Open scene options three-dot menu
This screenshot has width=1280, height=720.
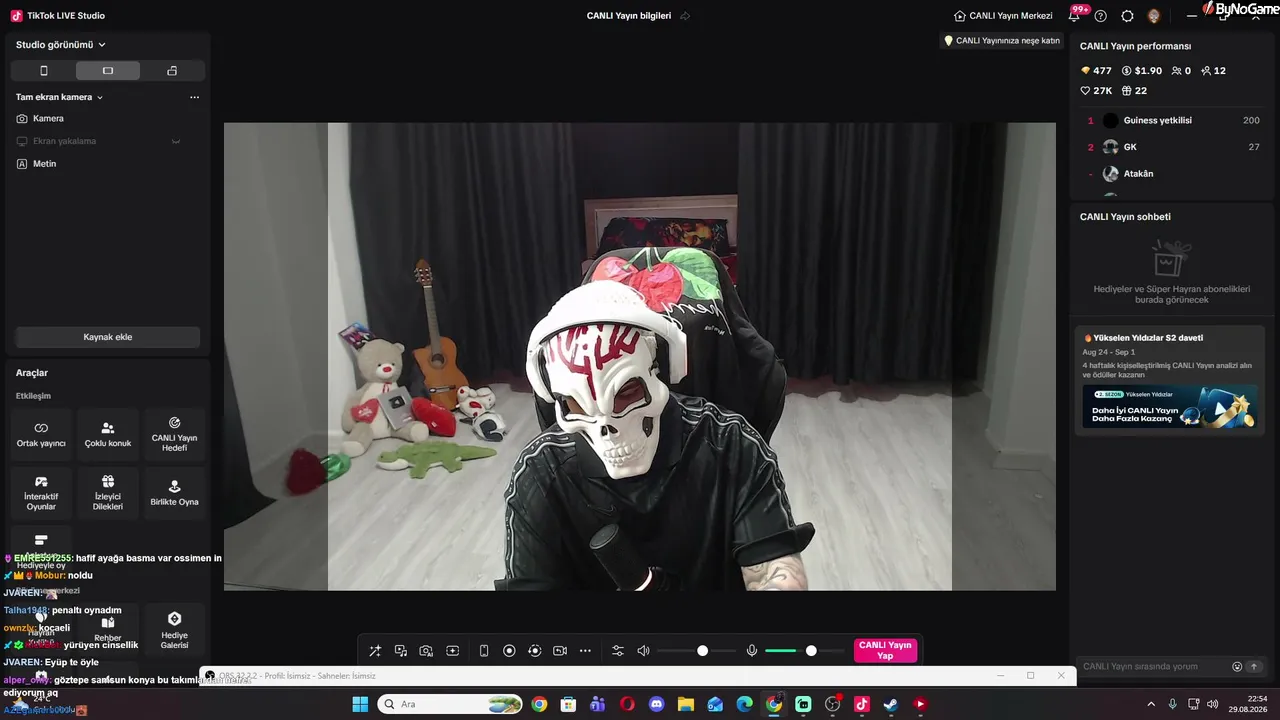click(x=194, y=97)
